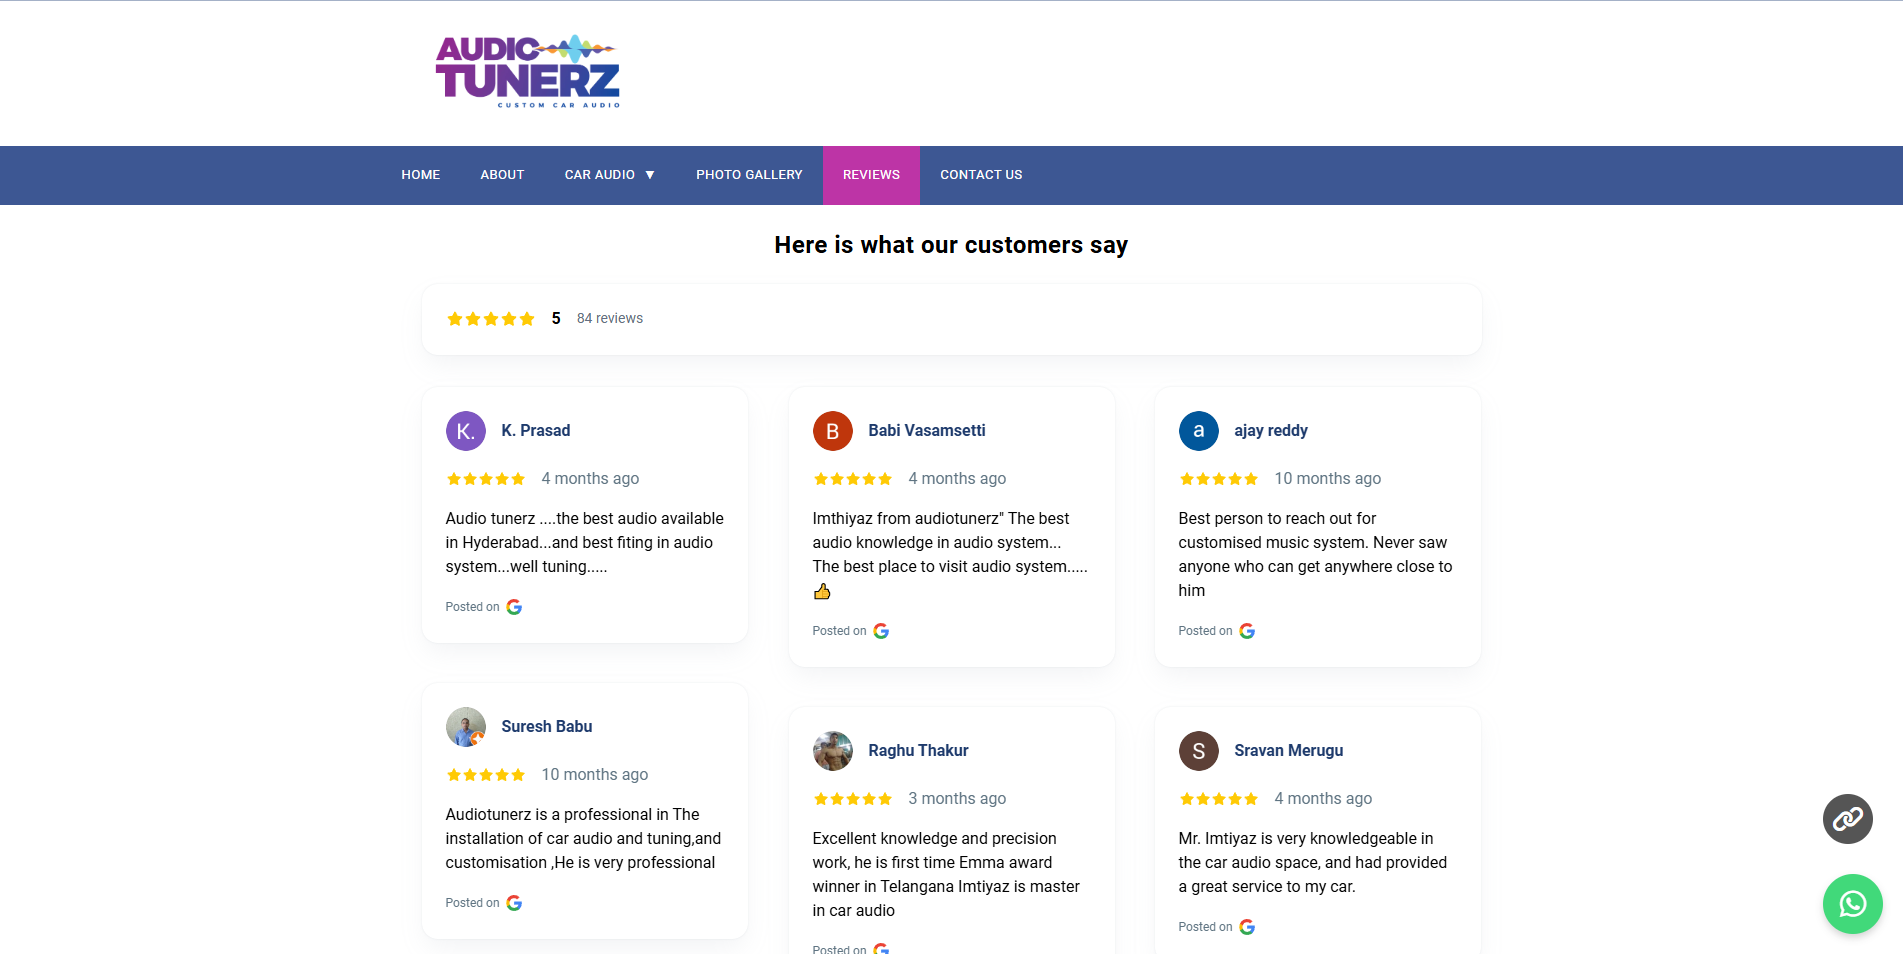Open the Home menu item
Screen dimensions: 1903x954
click(x=421, y=175)
